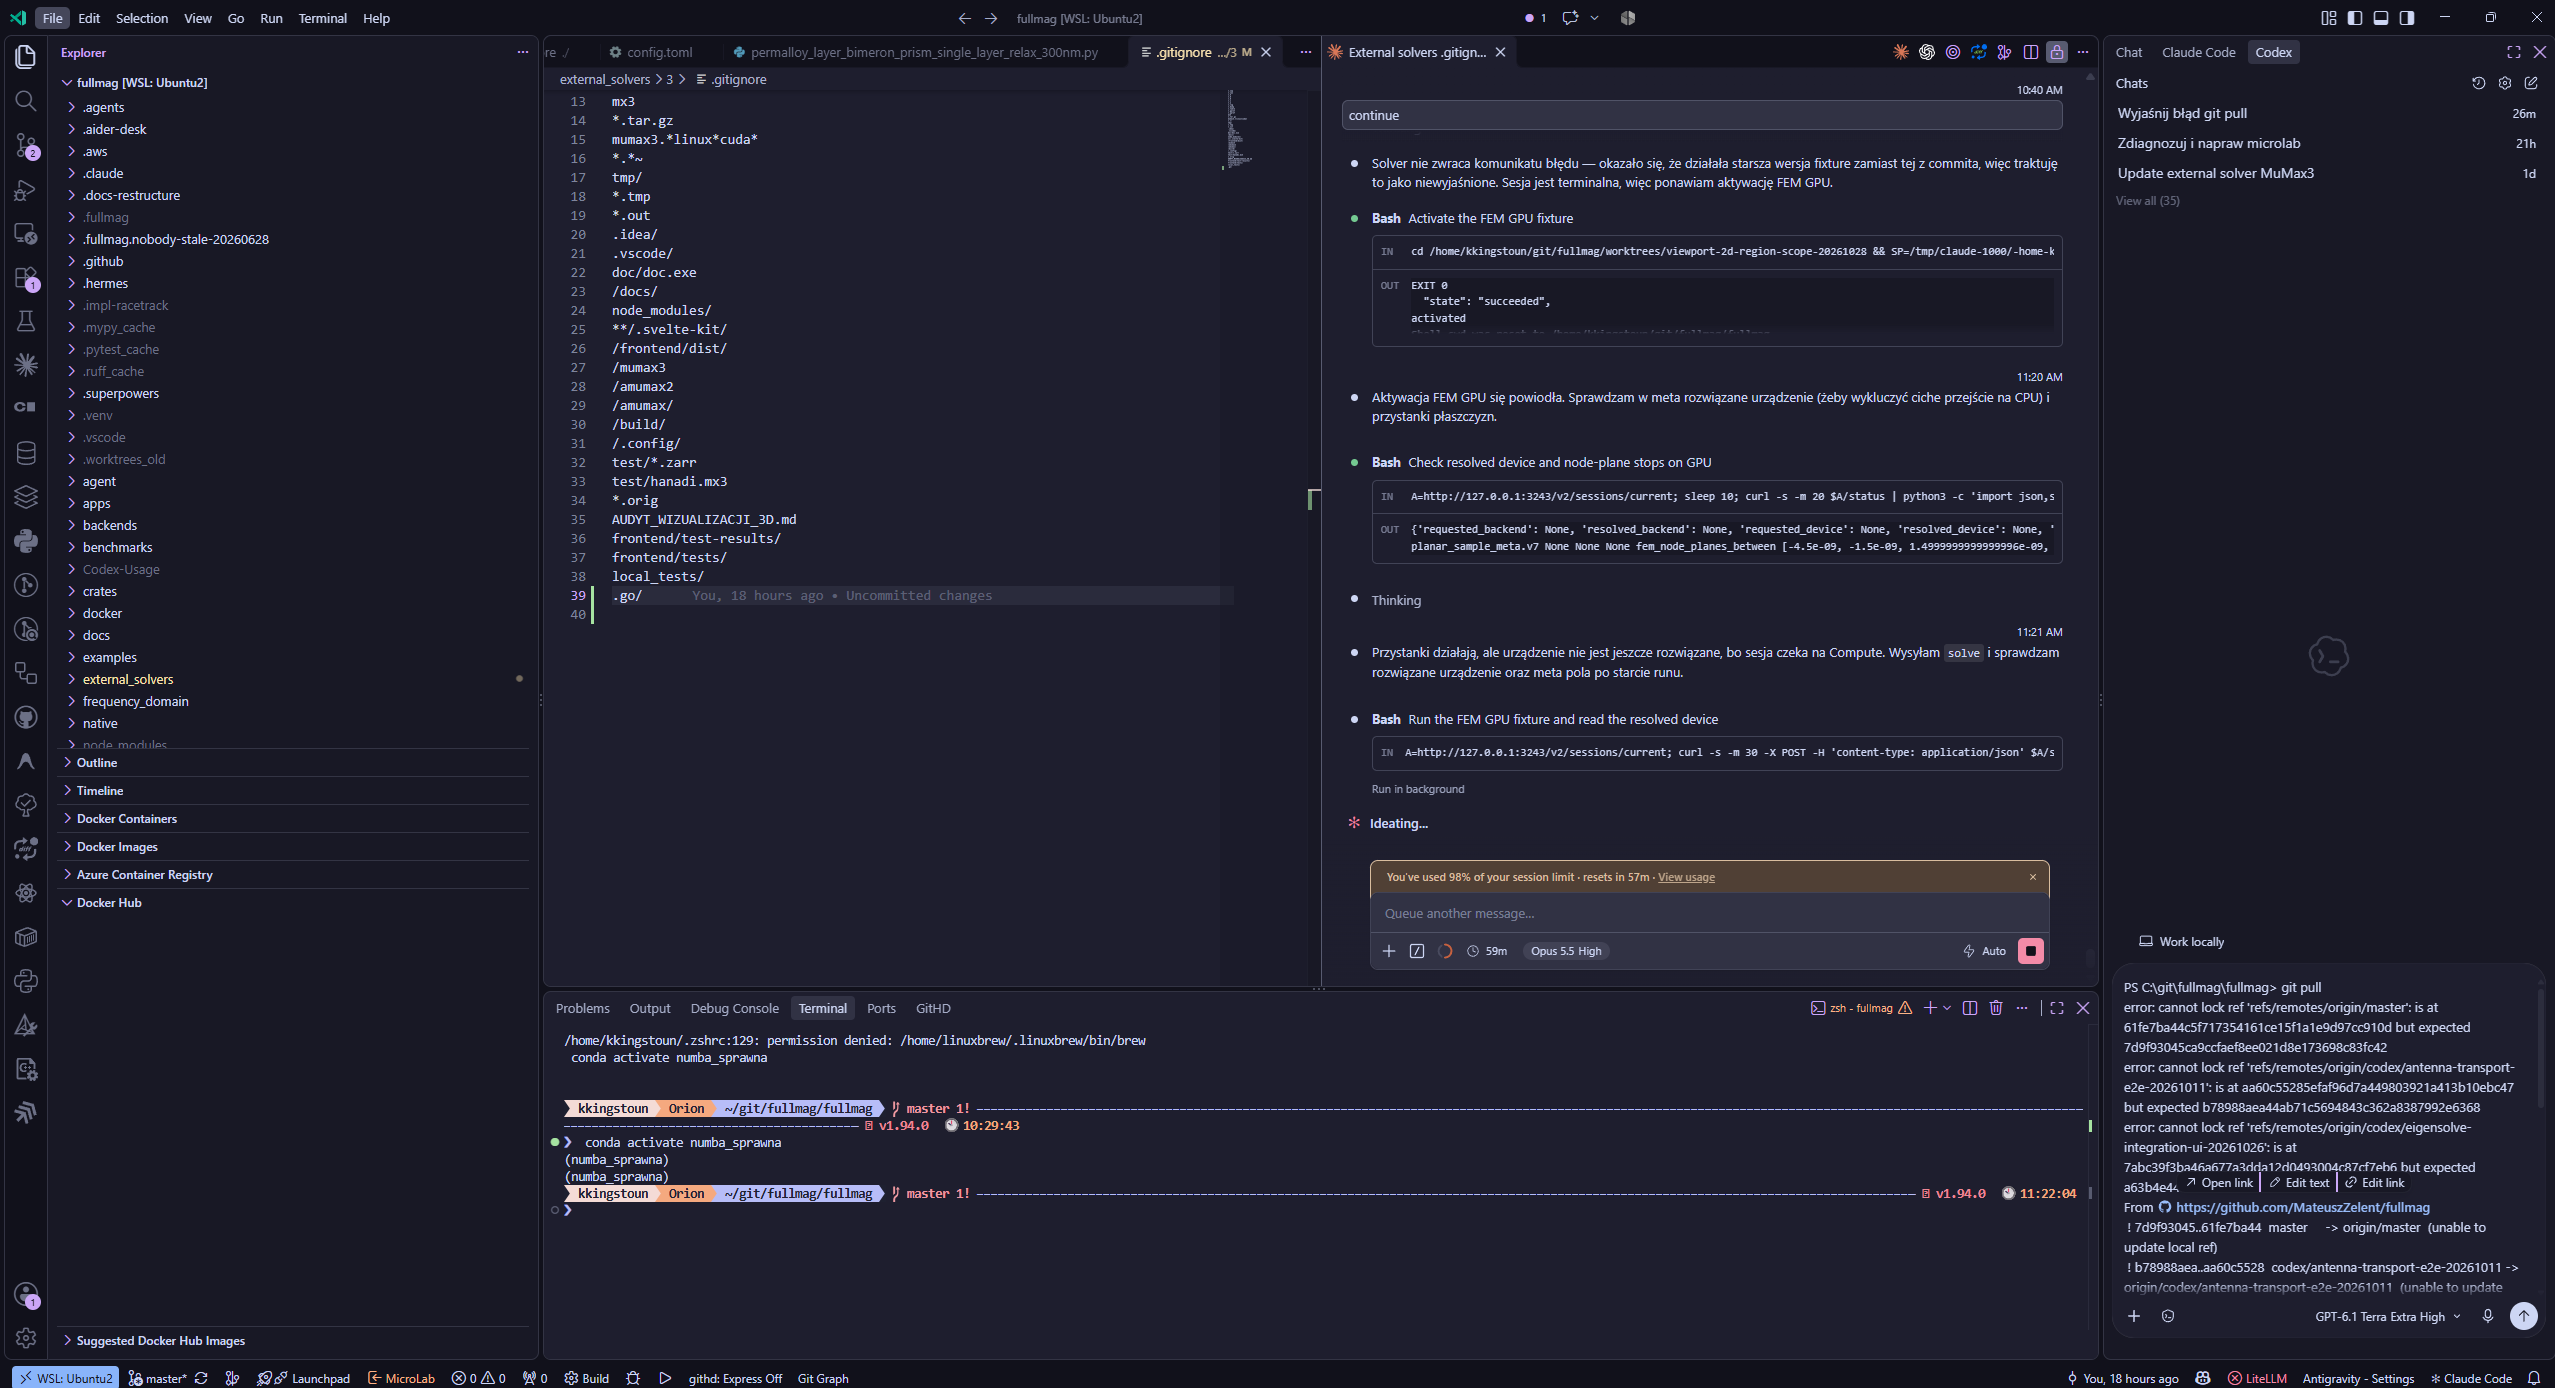Switch to the Debug Console tab

734,1008
